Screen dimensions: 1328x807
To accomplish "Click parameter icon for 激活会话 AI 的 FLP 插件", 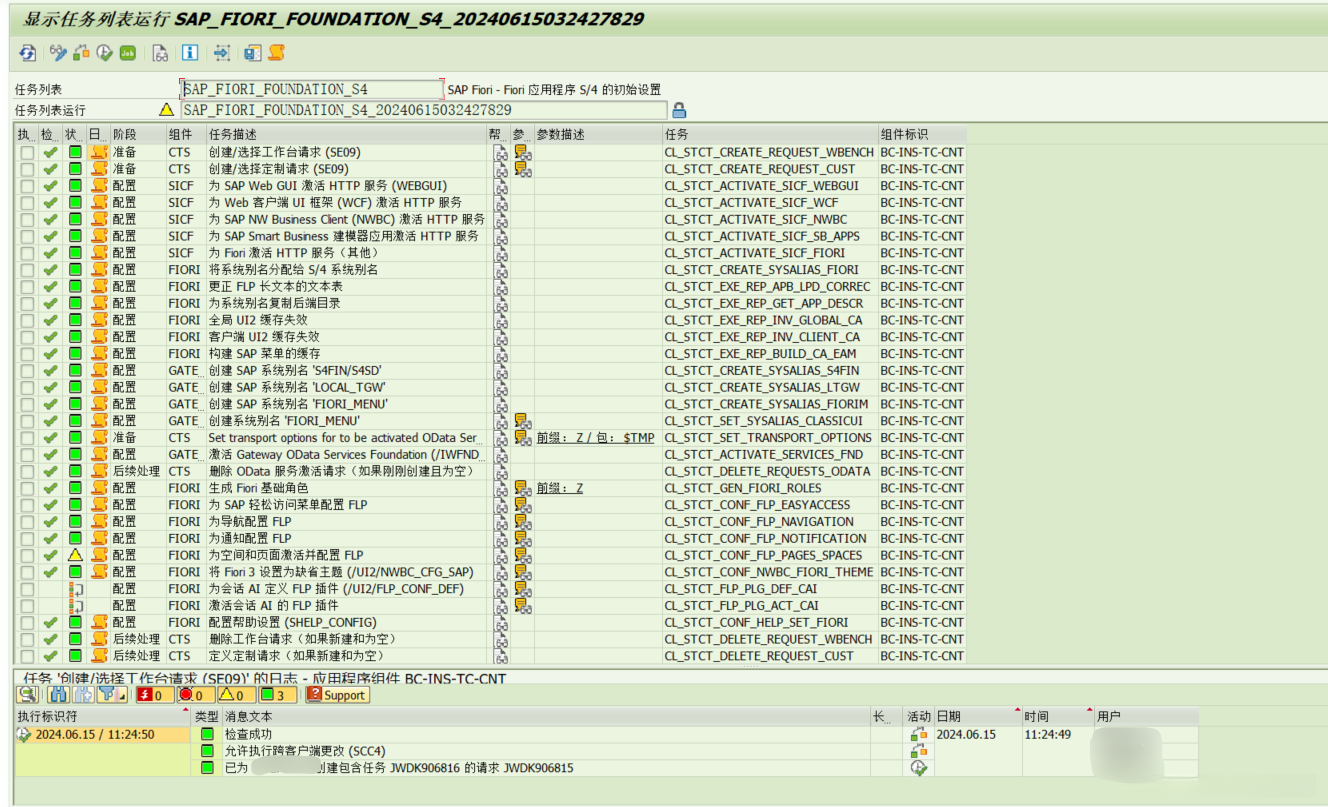I will [x=522, y=605].
